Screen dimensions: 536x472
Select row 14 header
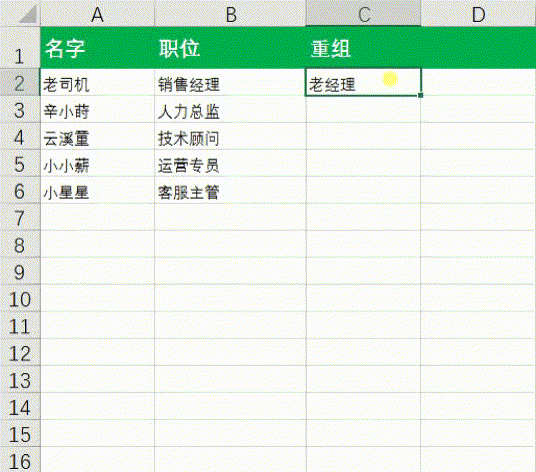click(x=20, y=406)
